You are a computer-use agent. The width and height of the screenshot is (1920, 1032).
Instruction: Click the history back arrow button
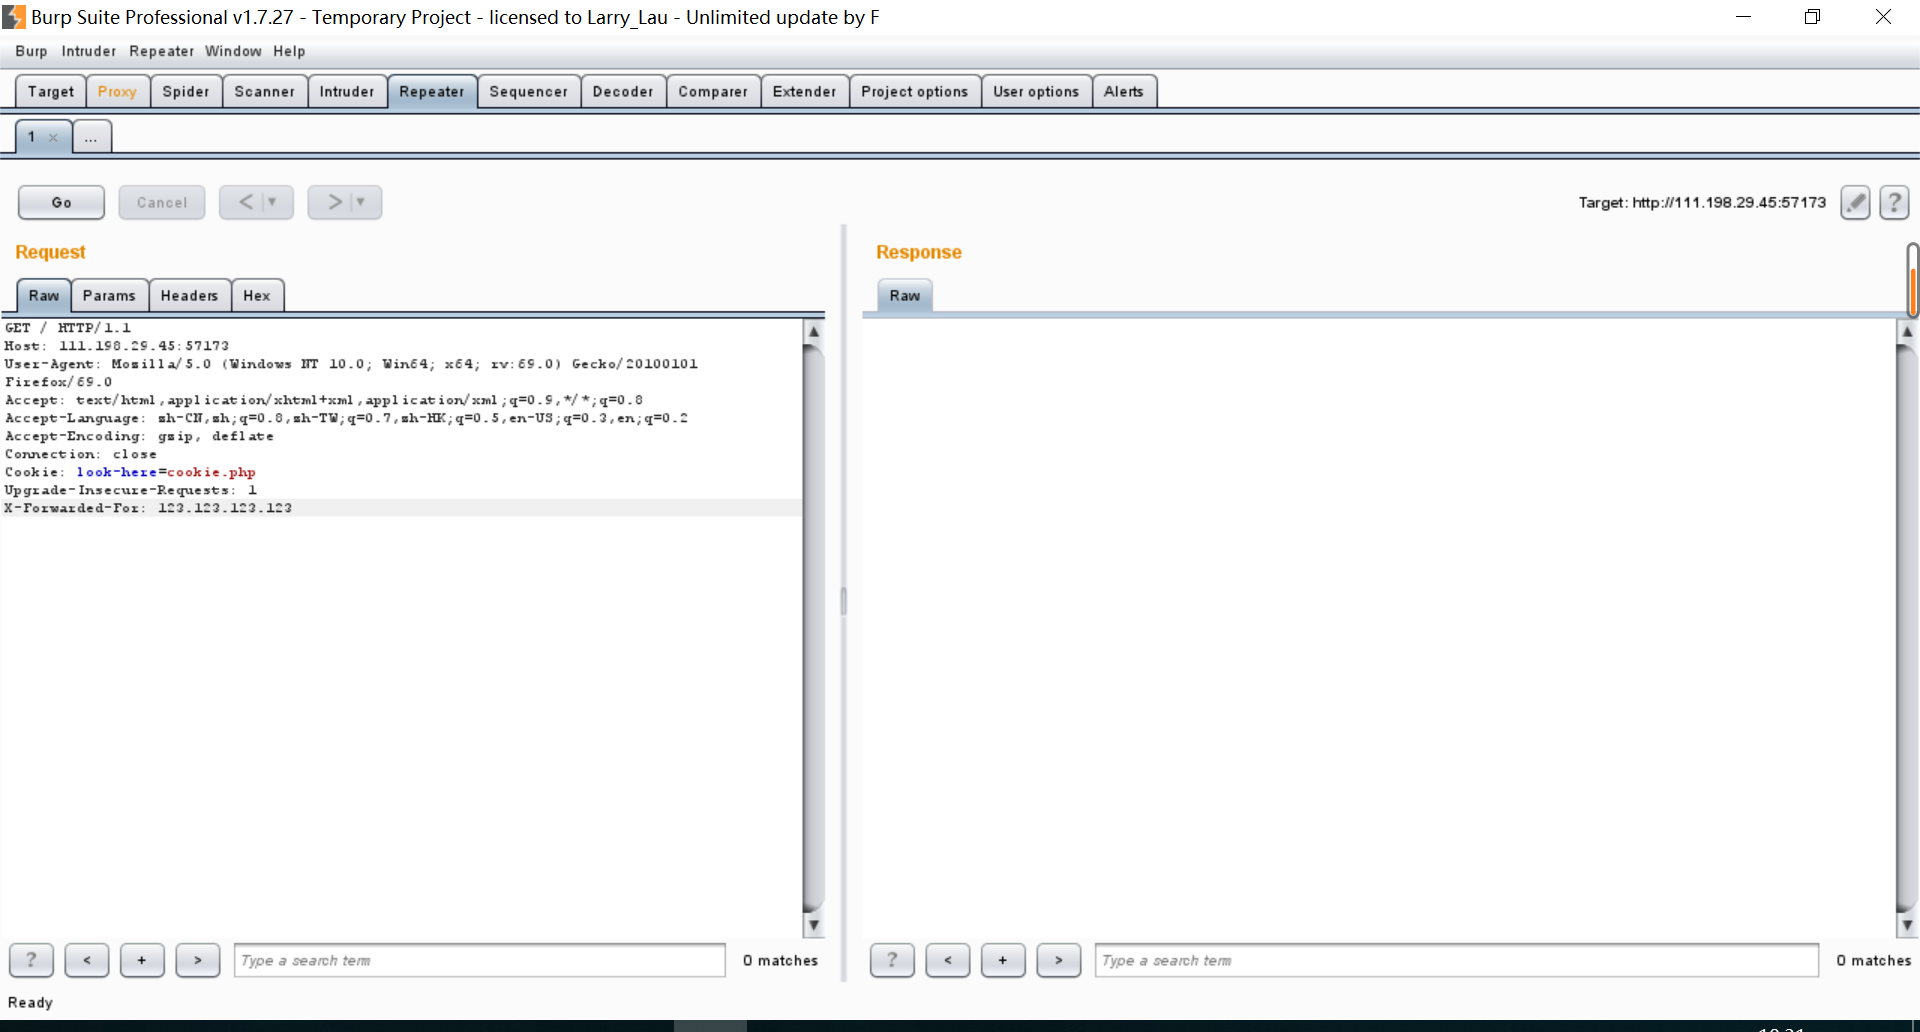[x=246, y=202]
